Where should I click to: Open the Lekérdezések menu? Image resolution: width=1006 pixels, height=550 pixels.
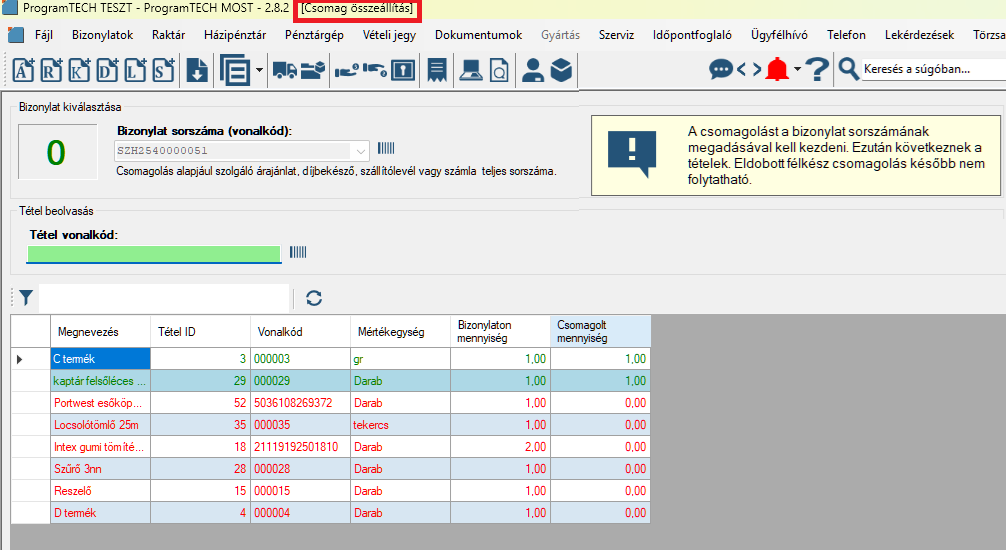tap(919, 35)
